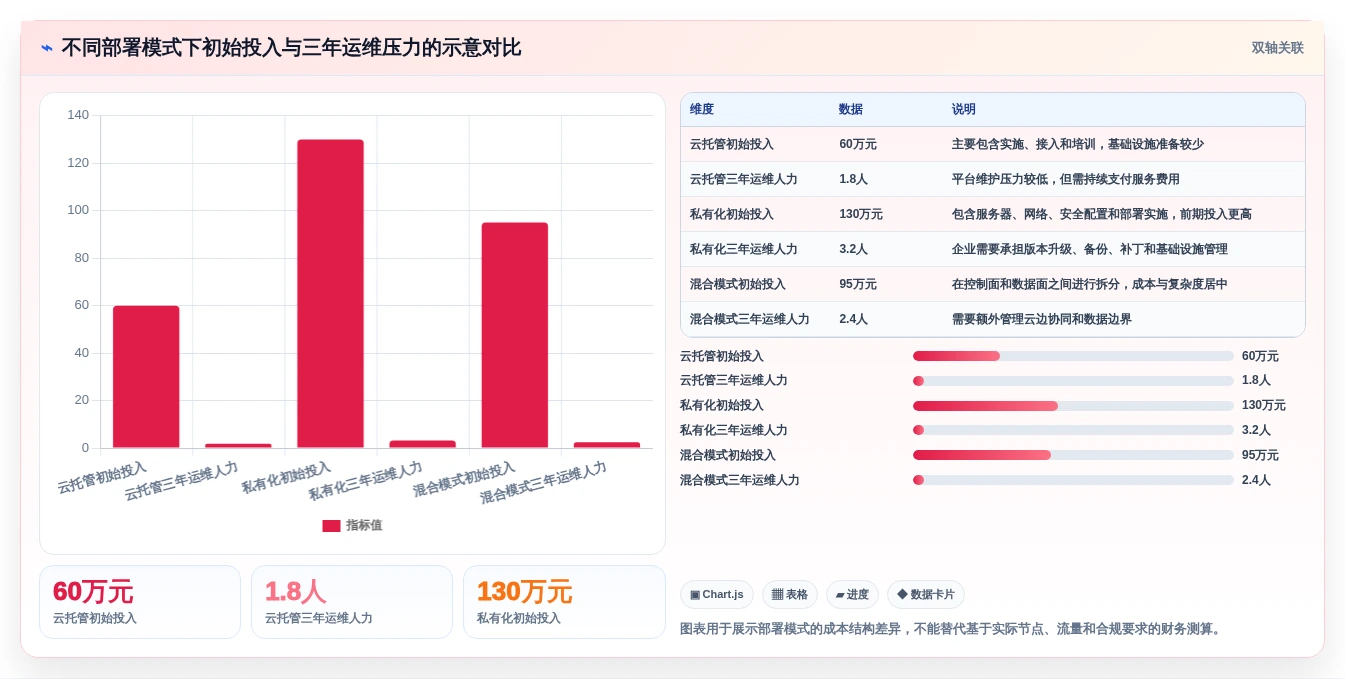The image size is (1345, 679).
Task: Select the 表格 tag chip
Action: tap(789, 595)
